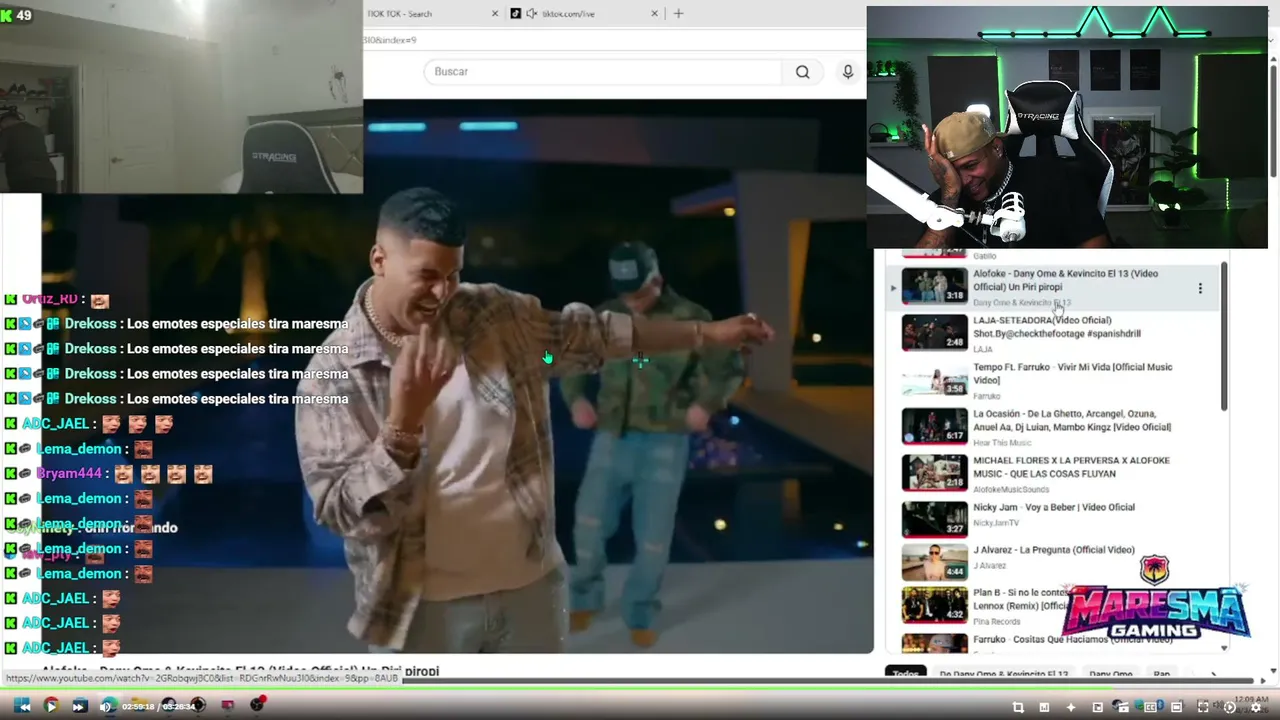Click the rewind button in the player bar
The image size is (1280, 720).
click(x=24, y=707)
